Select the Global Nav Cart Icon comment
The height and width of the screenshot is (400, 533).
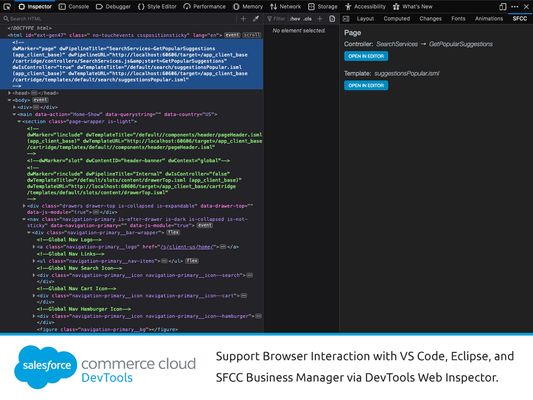[x=76, y=289]
